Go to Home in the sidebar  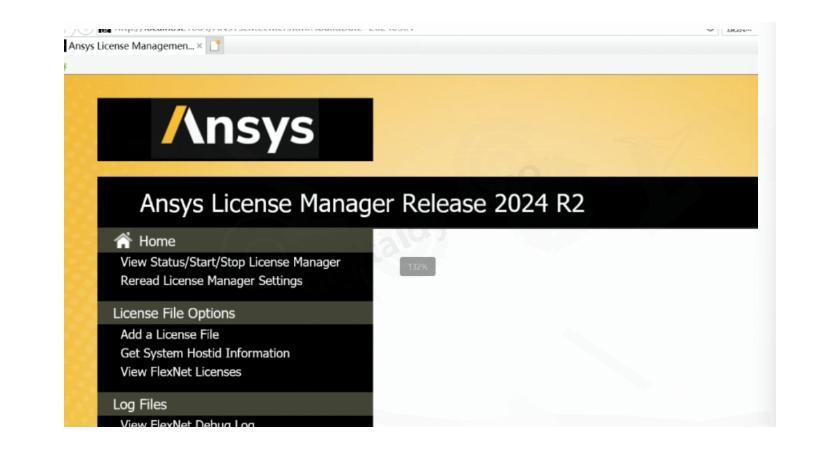coord(157,241)
